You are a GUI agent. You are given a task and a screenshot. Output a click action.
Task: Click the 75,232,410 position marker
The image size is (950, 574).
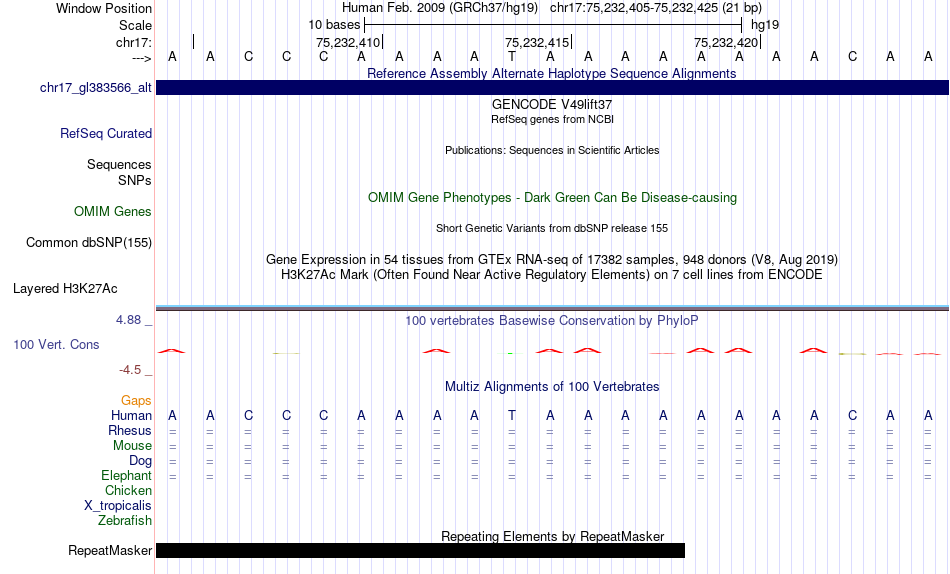coord(348,42)
